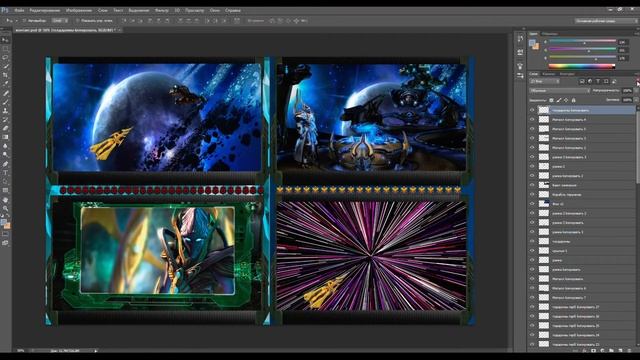Open the Изображение menu
The image size is (640, 360).
(79, 10)
